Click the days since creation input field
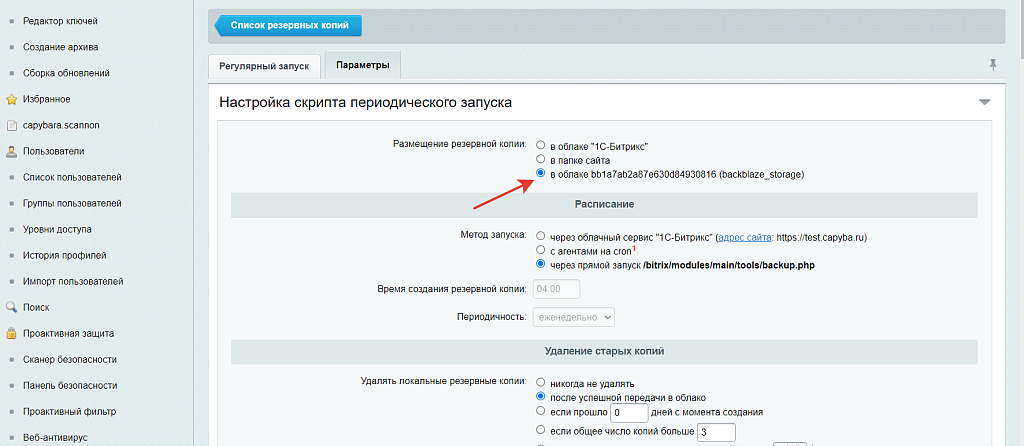The image size is (1024, 446). [x=629, y=412]
